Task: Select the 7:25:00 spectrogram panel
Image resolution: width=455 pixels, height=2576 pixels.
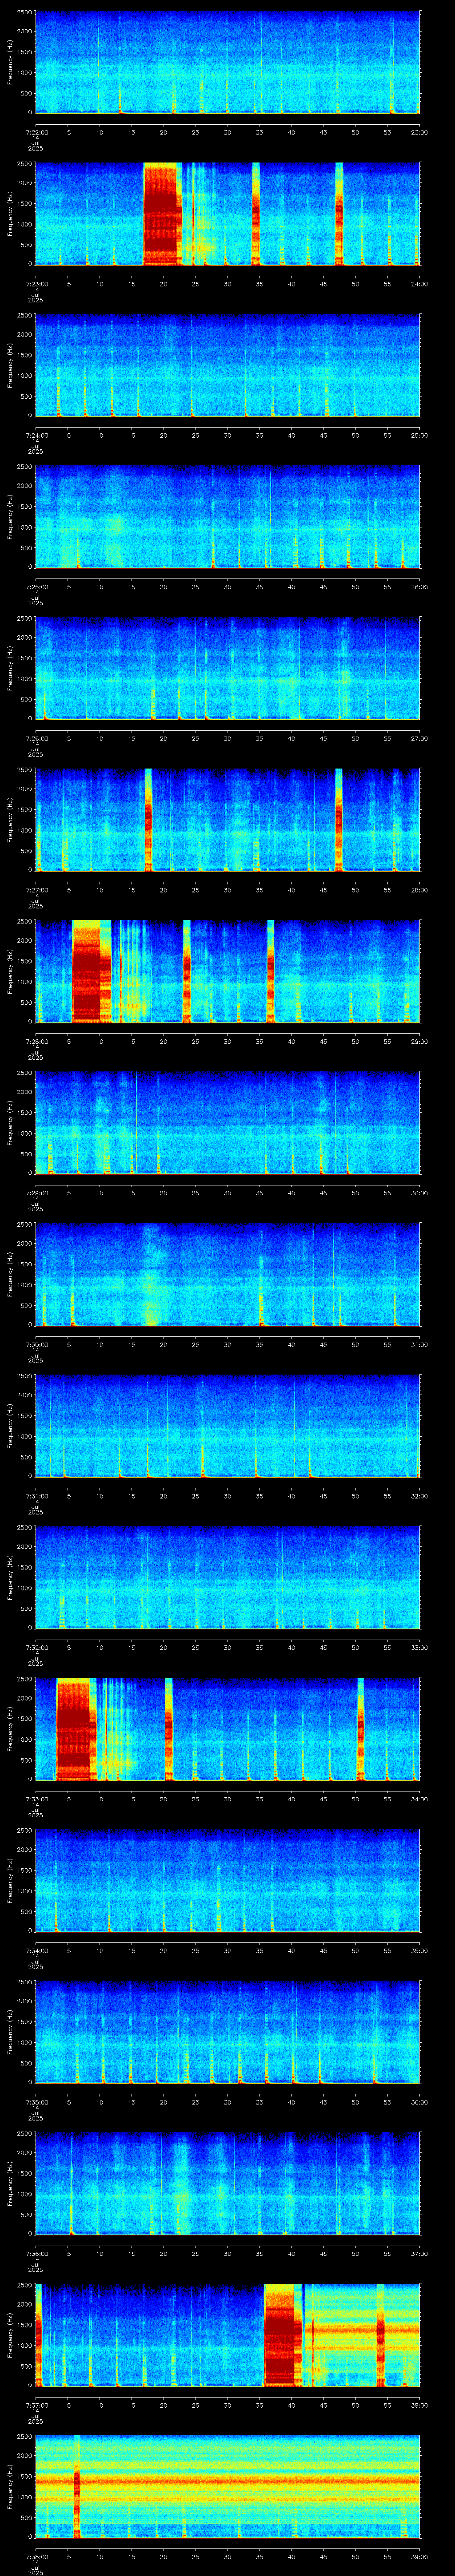Action: tap(227, 517)
